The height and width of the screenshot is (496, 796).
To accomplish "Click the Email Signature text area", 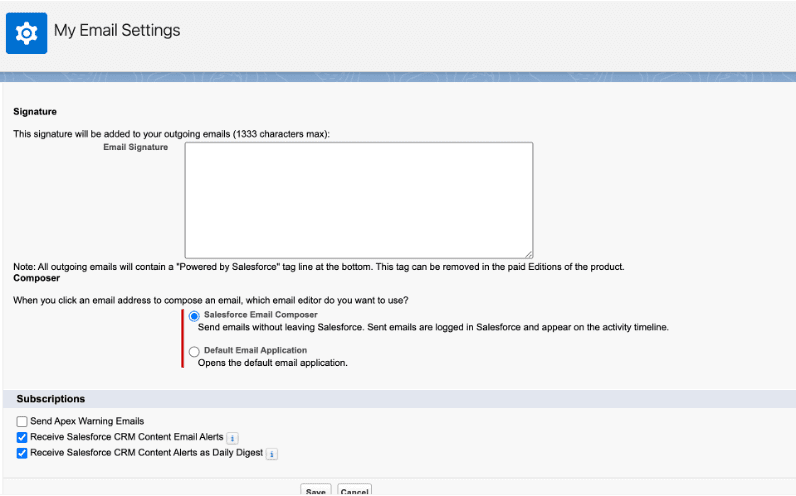I will pos(358,200).
